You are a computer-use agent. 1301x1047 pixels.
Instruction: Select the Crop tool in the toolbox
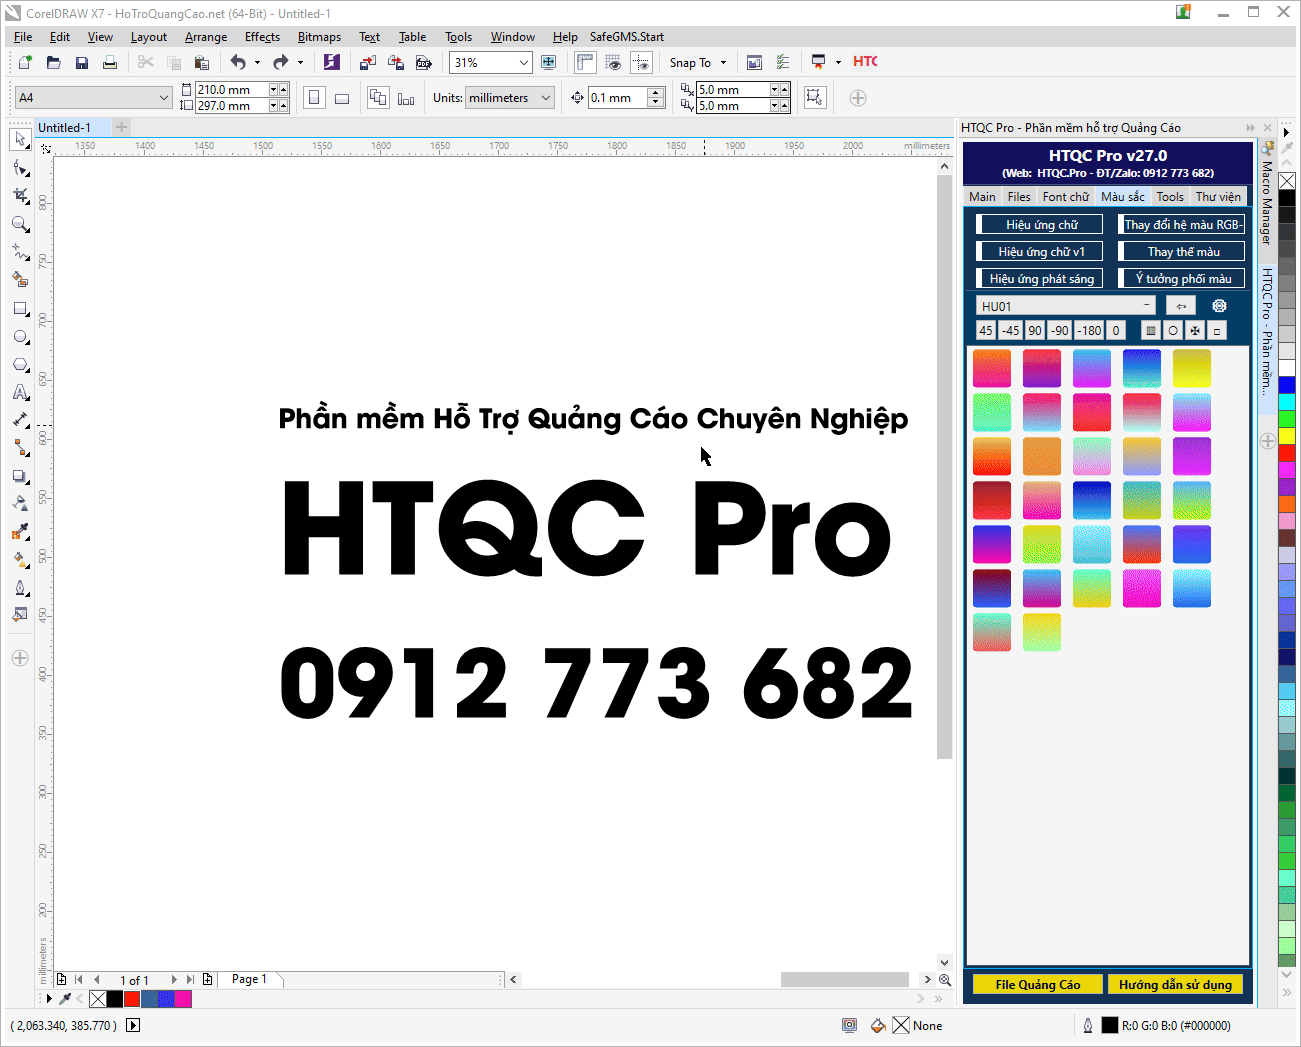[x=20, y=196]
